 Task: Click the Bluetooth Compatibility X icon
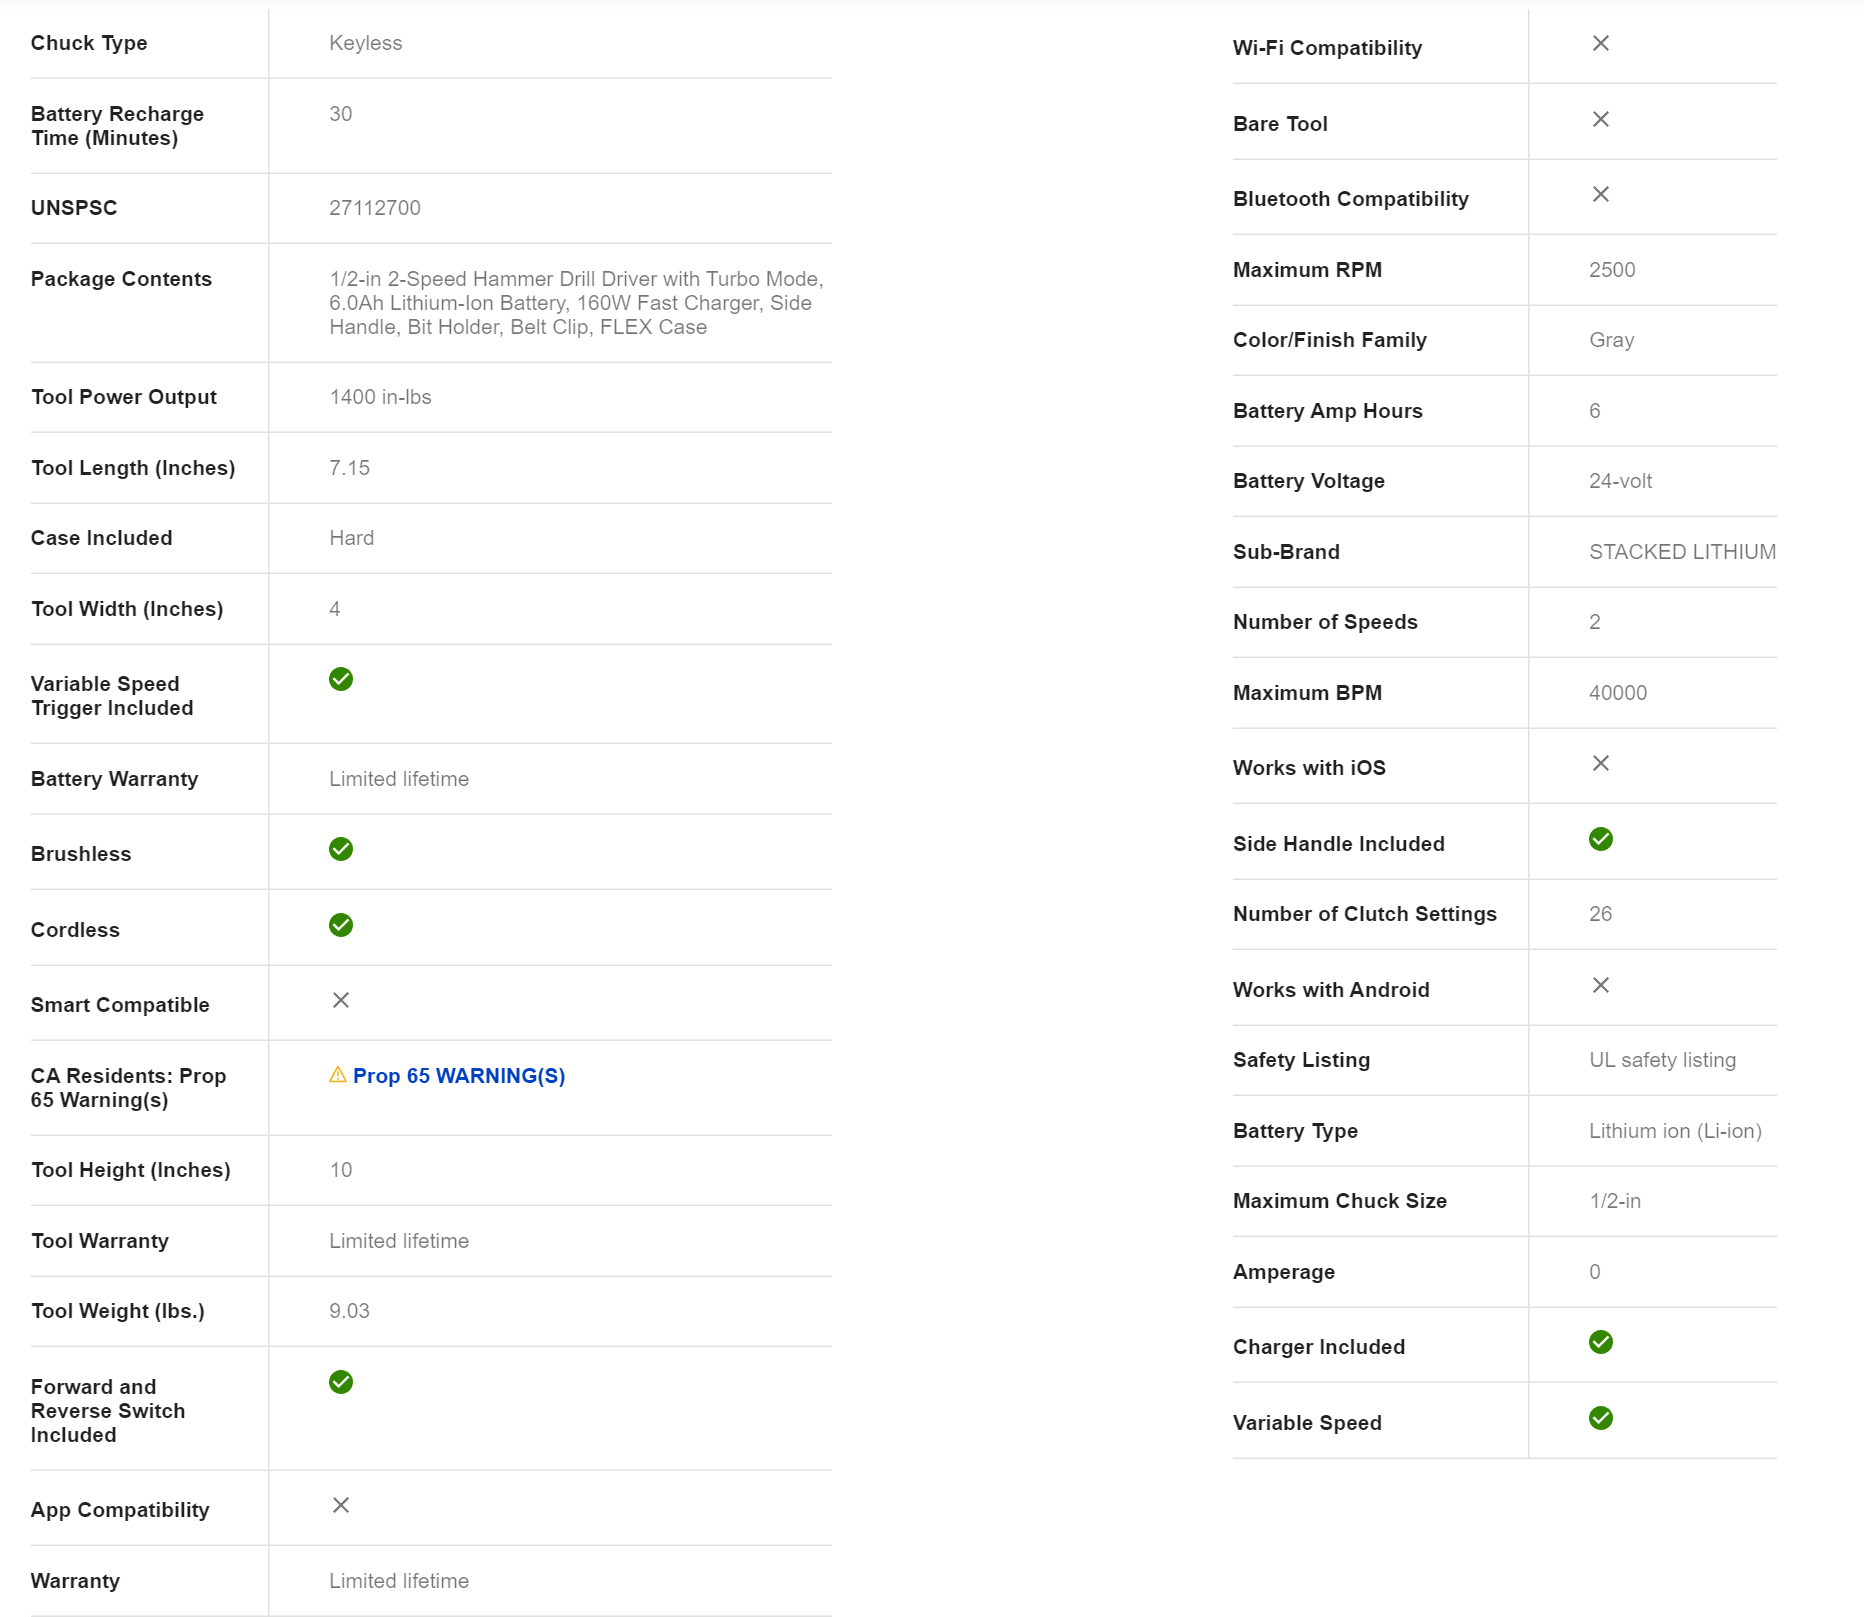tap(1601, 194)
